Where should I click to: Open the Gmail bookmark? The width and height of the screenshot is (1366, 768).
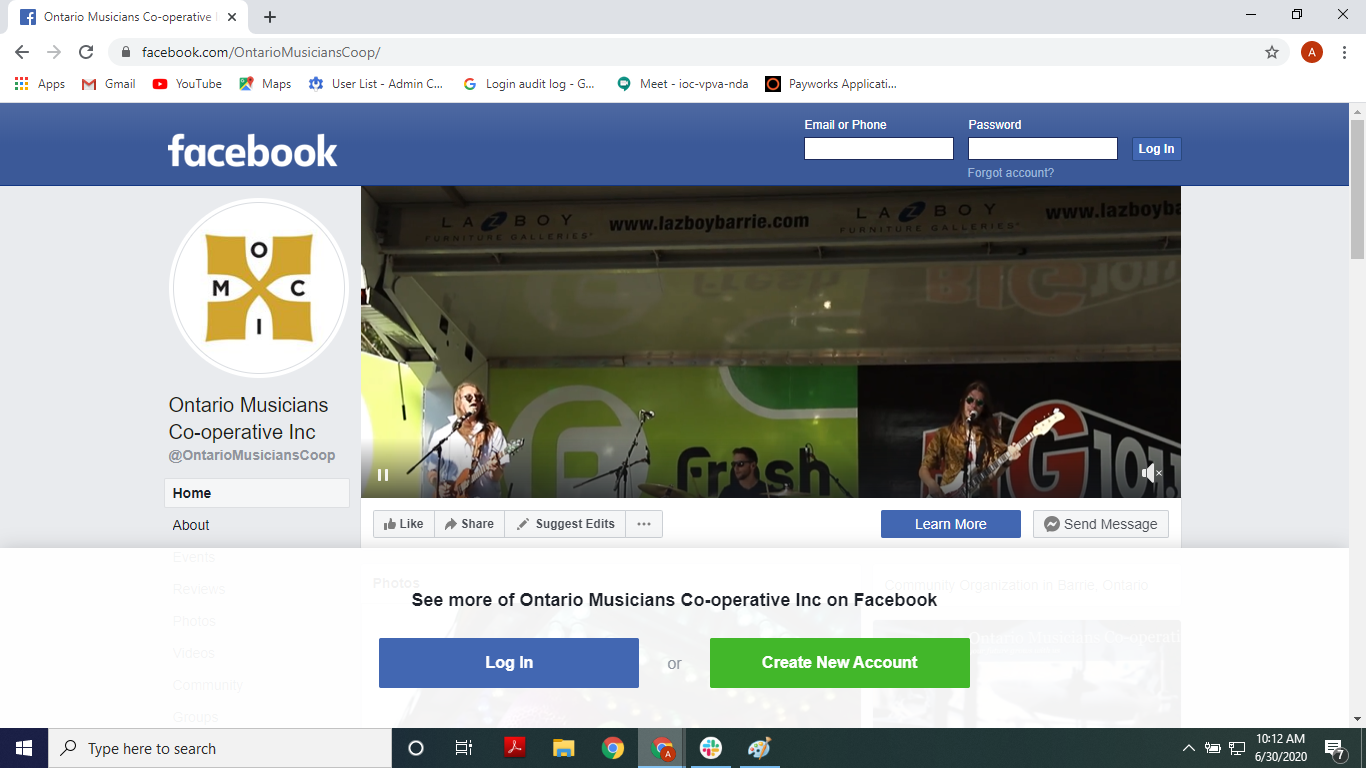coord(109,84)
